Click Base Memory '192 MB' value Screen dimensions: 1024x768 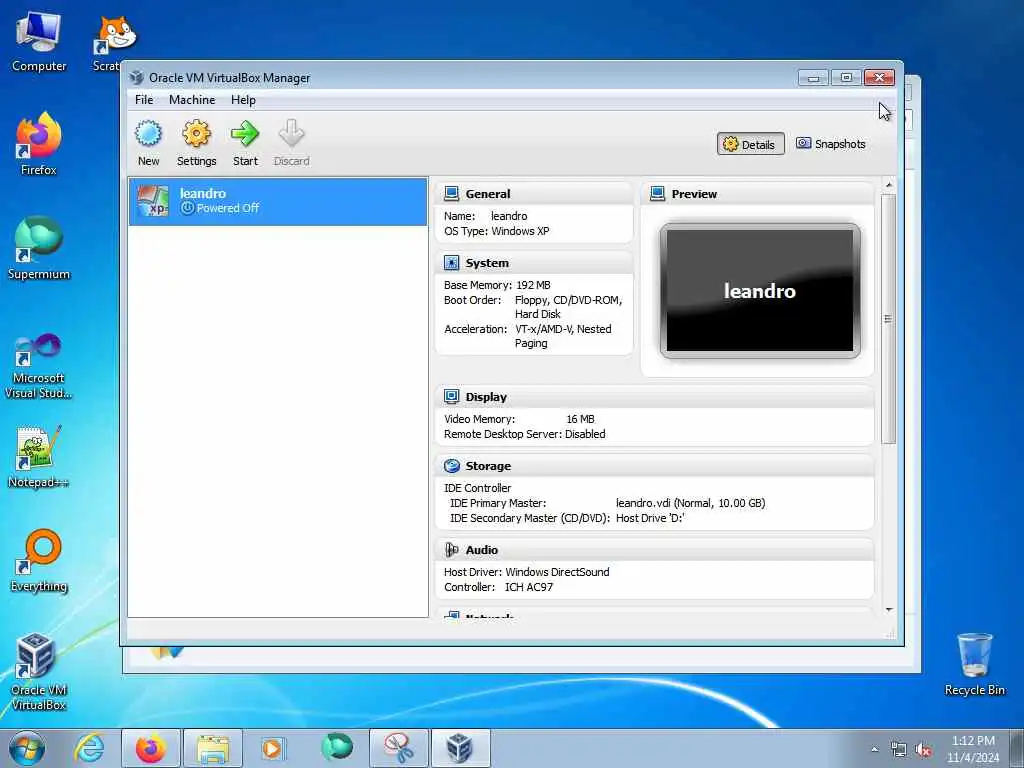tap(534, 285)
